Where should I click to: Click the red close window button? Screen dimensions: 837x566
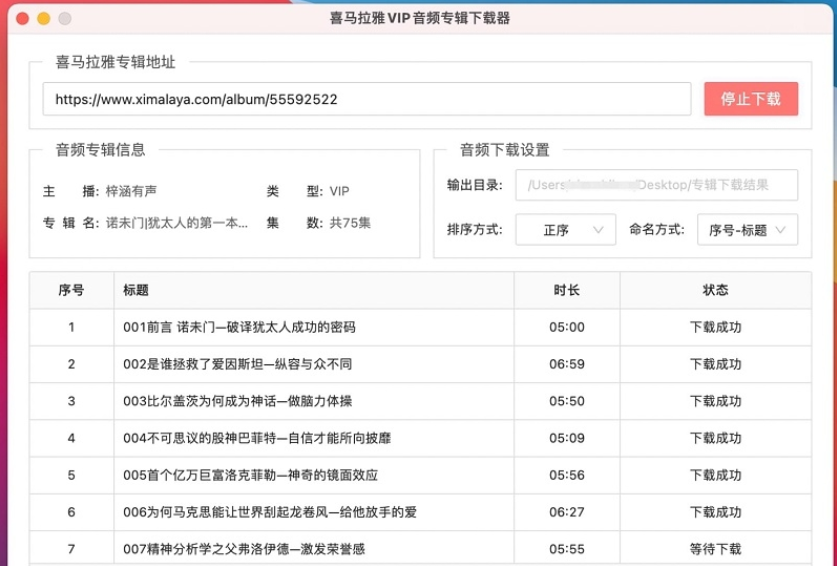click(22, 19)
